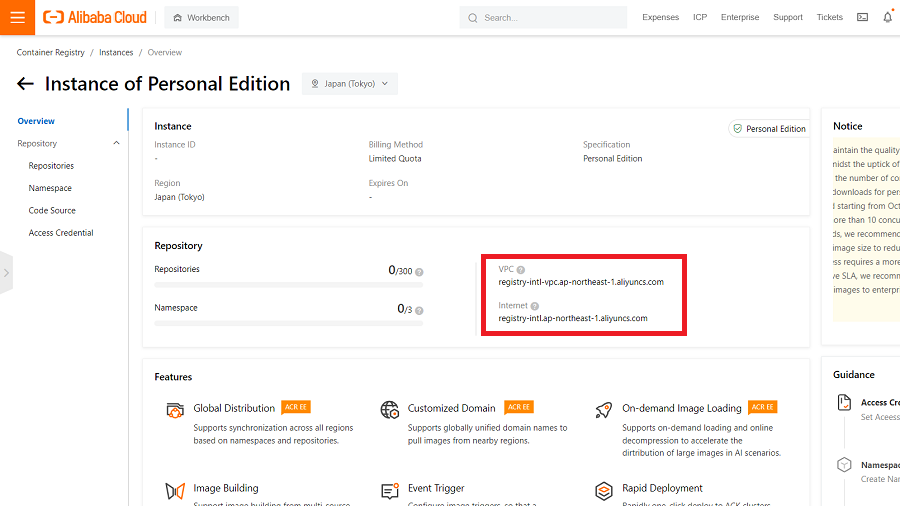Click the On-demand Image Loading rocket icon
The image size is (900, 506).
(603, 410)
